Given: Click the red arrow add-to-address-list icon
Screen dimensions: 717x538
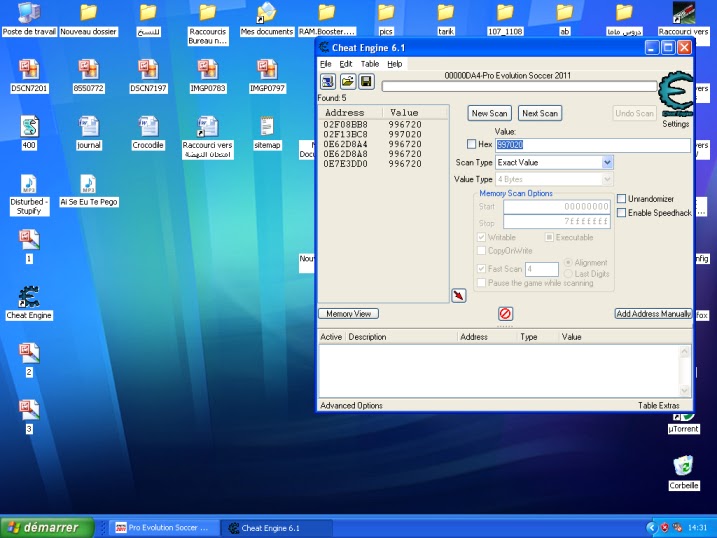Looking at the screenshot, I should coord(459,295).
